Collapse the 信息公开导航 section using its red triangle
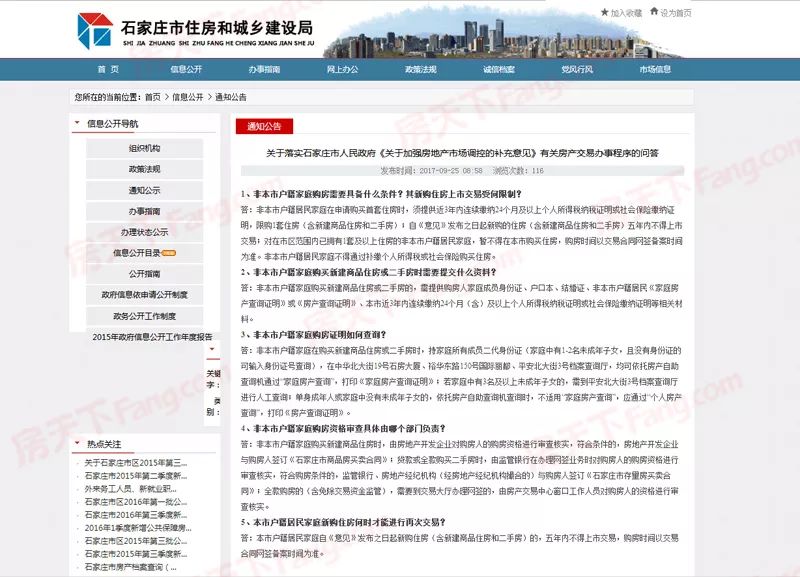The height and width of the screenshot is (577, 800). tap(77, 122)
